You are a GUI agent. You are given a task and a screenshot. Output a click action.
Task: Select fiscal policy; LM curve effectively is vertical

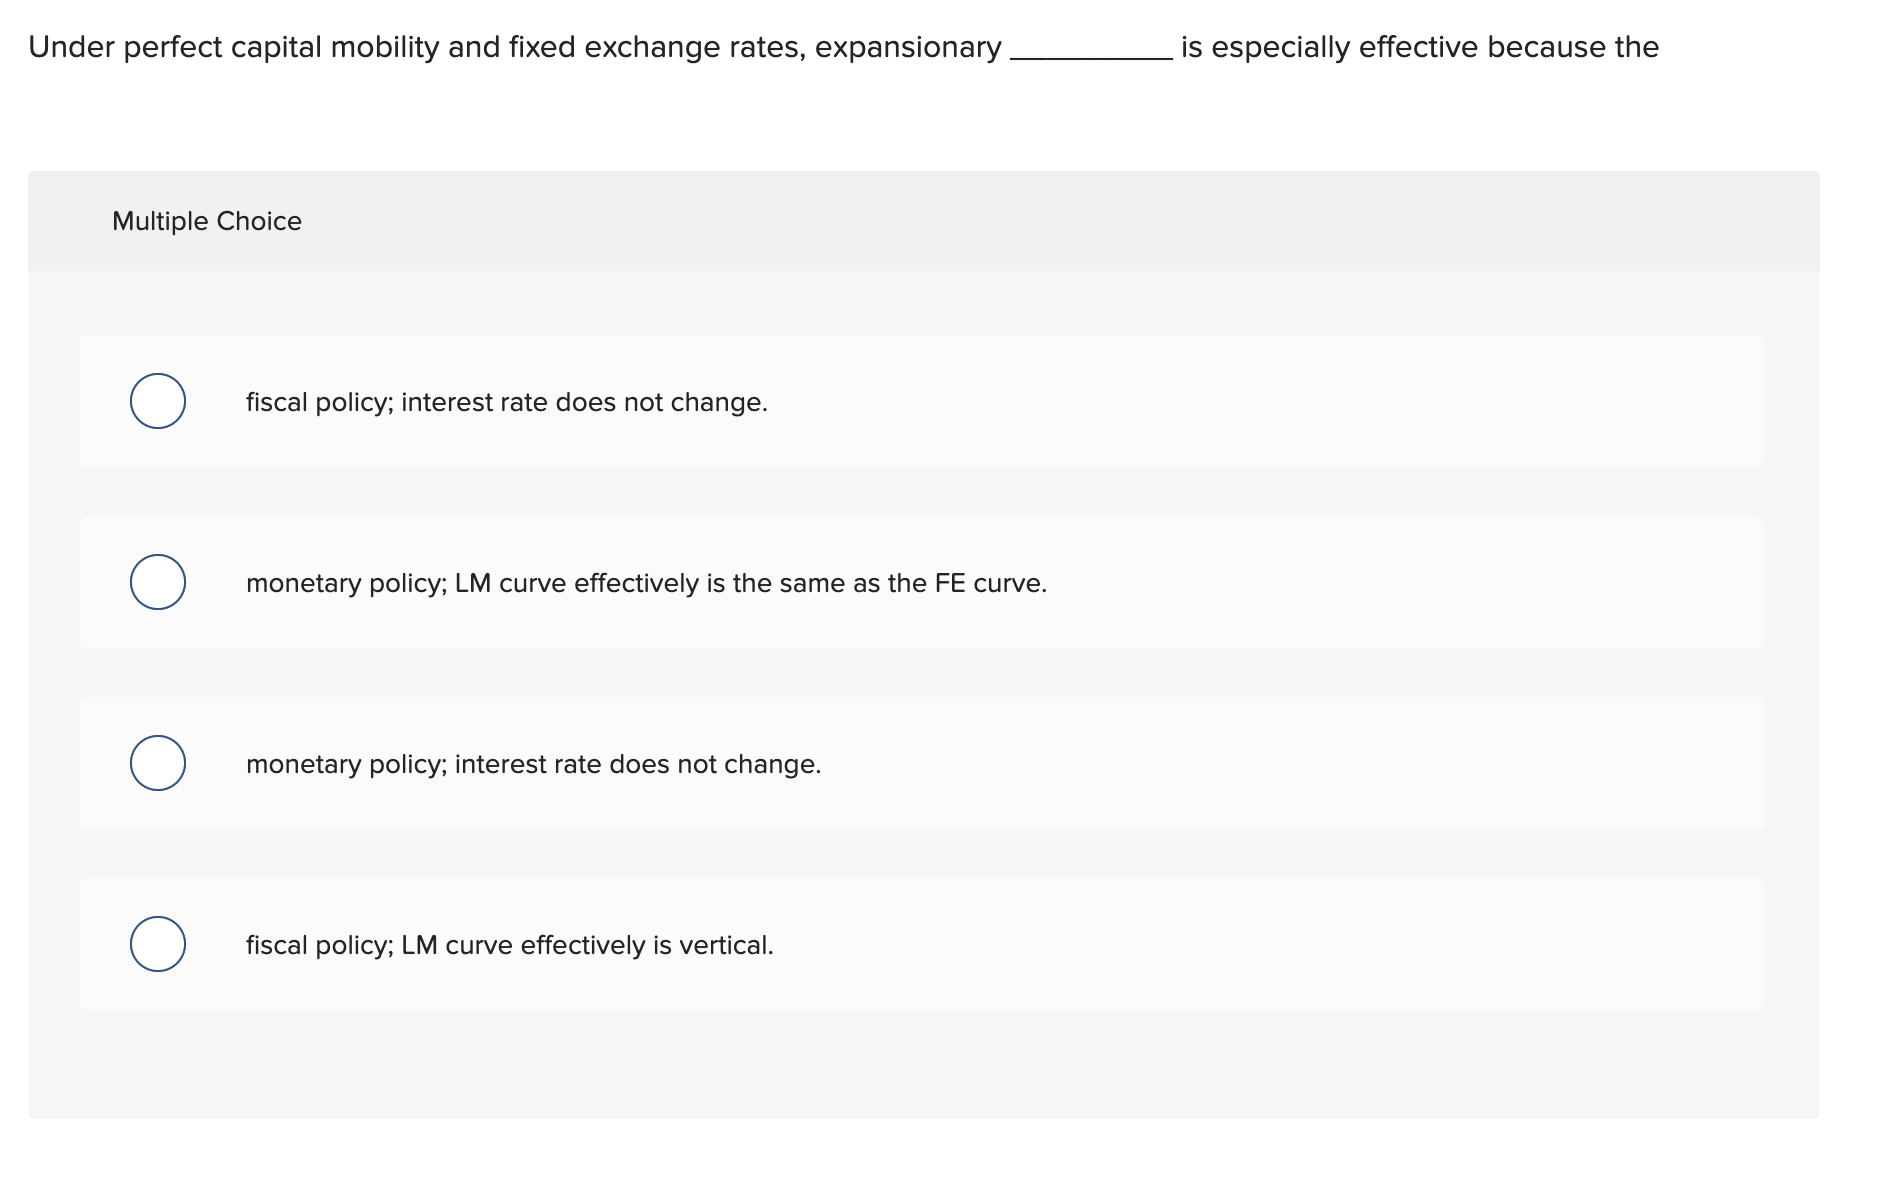pos(157,943)
